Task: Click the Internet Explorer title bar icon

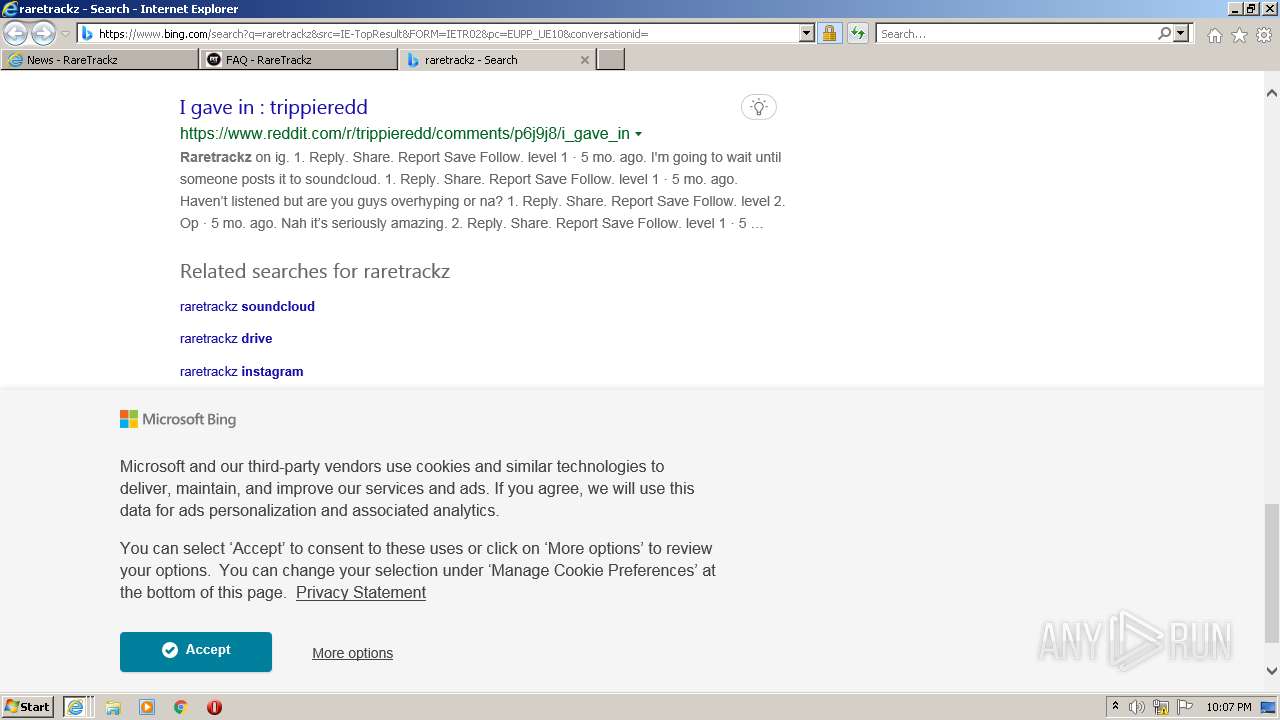Action: point(10,9)
